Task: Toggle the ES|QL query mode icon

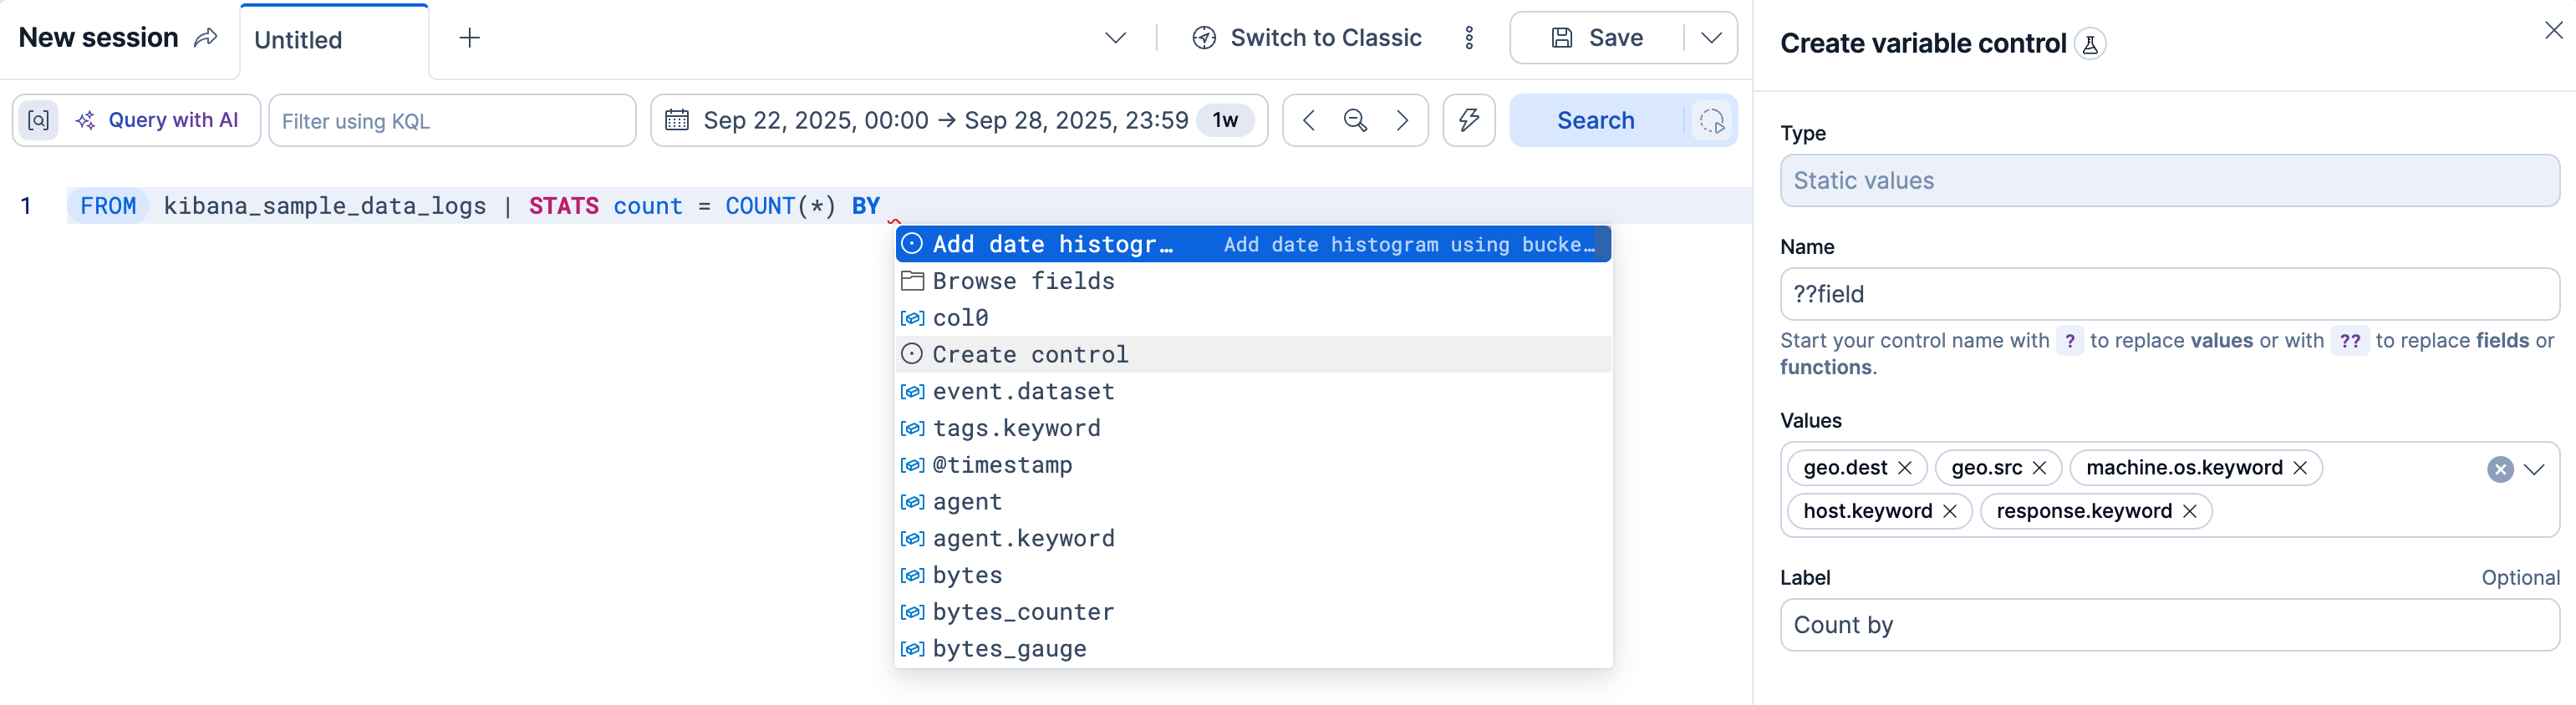Action: coord(38,120)
